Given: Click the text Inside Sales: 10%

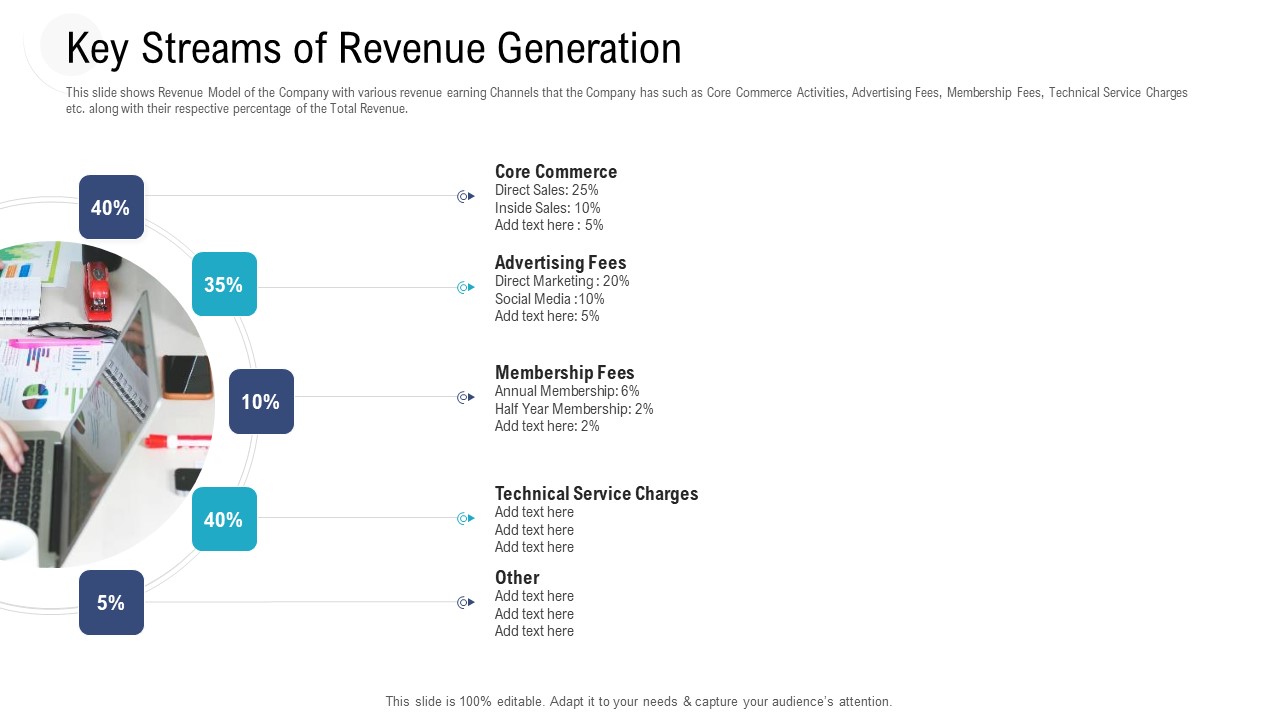Looking at the screenshot, I should 548,208.
